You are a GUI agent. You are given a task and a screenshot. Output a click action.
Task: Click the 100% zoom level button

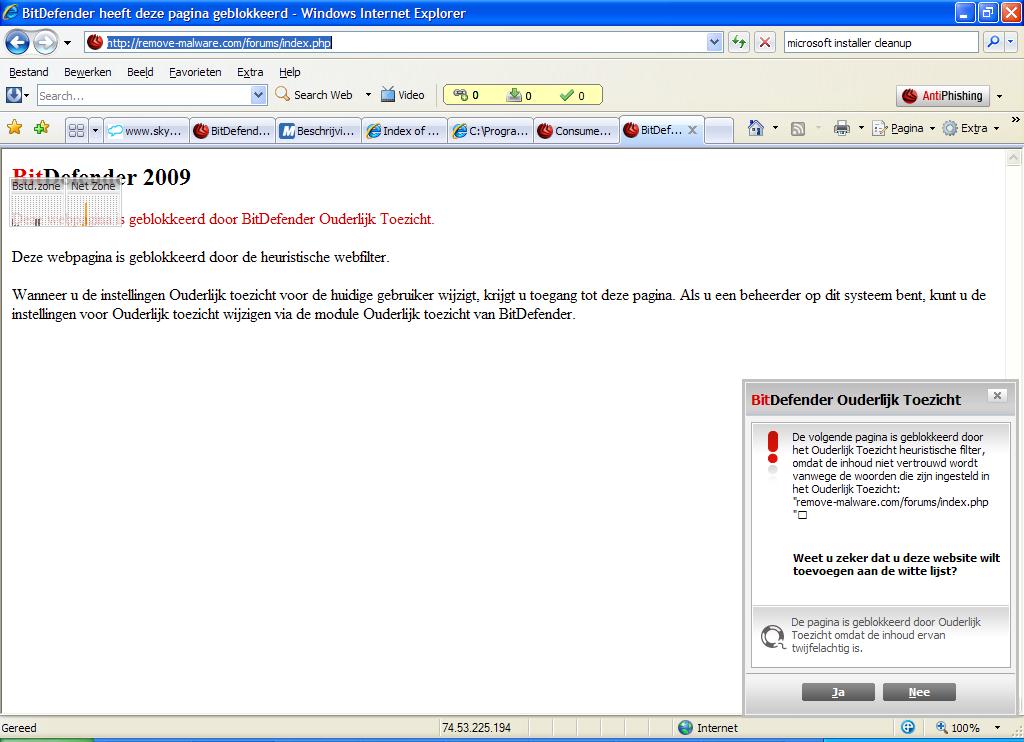click(957, 728)
